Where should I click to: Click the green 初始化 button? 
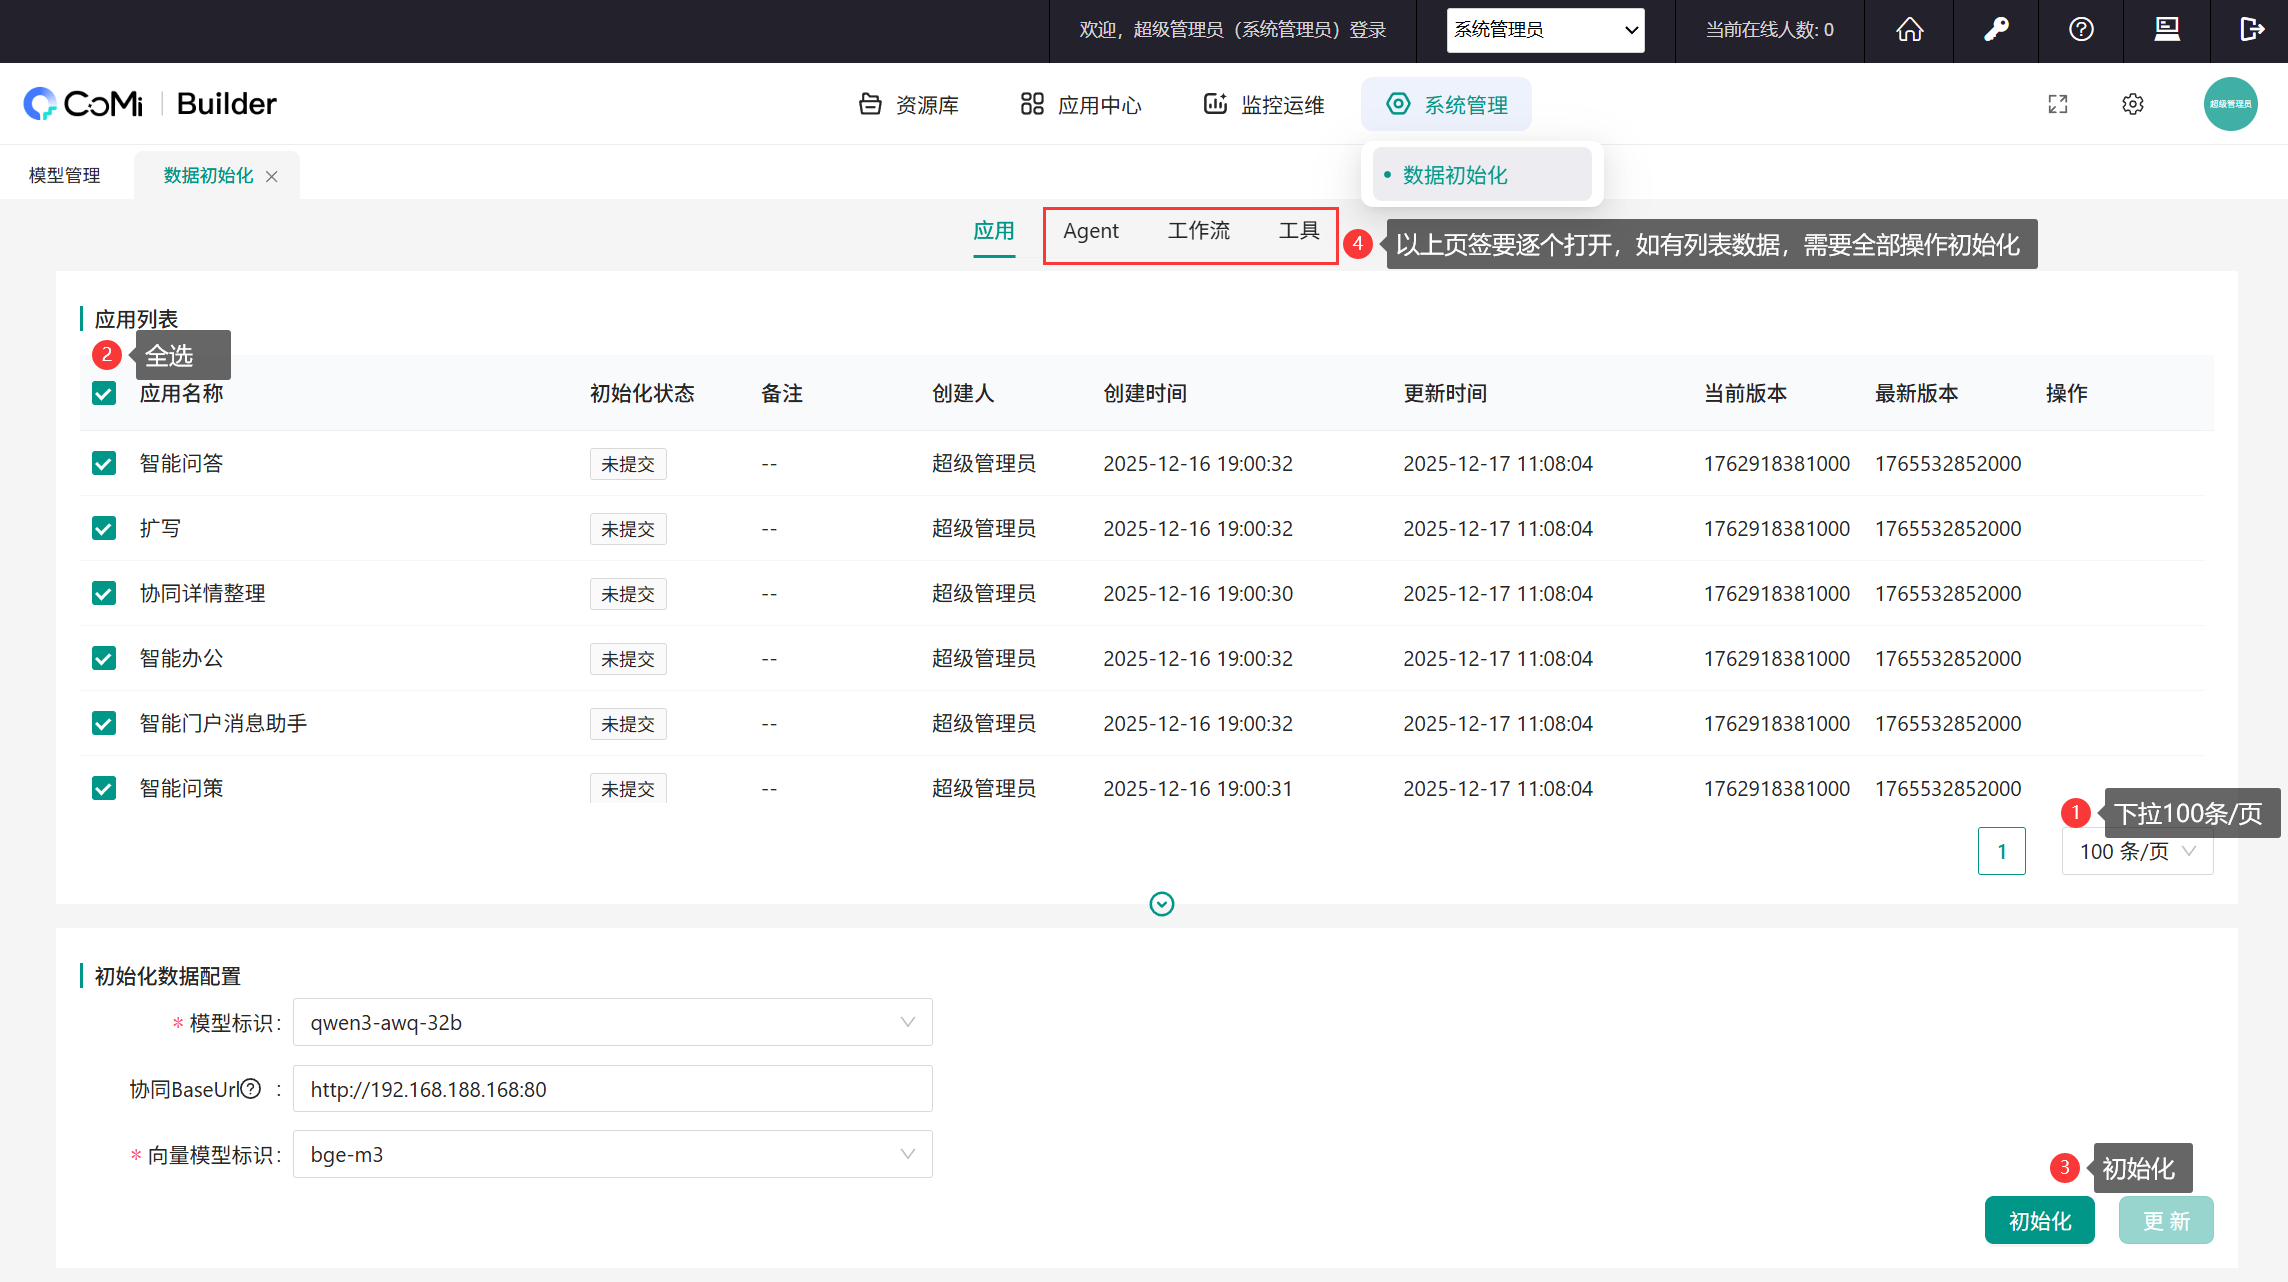point(2039,1221)
